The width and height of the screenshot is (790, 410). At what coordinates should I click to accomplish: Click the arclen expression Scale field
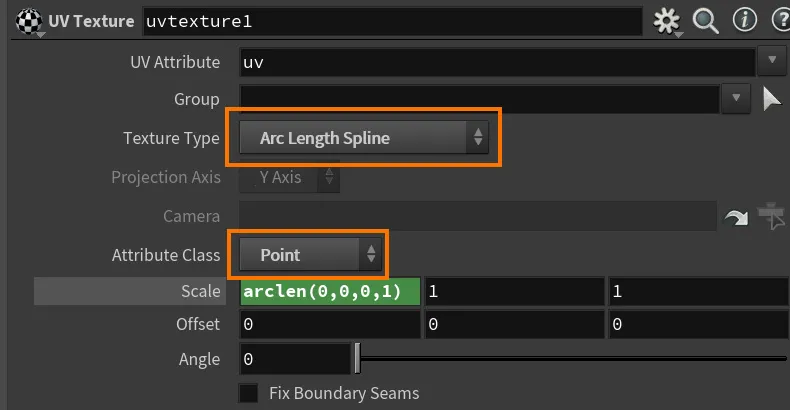point(330,292)
